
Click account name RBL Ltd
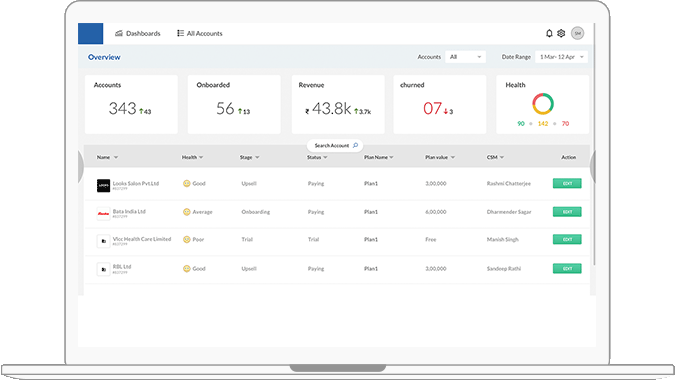coord(122,267)
